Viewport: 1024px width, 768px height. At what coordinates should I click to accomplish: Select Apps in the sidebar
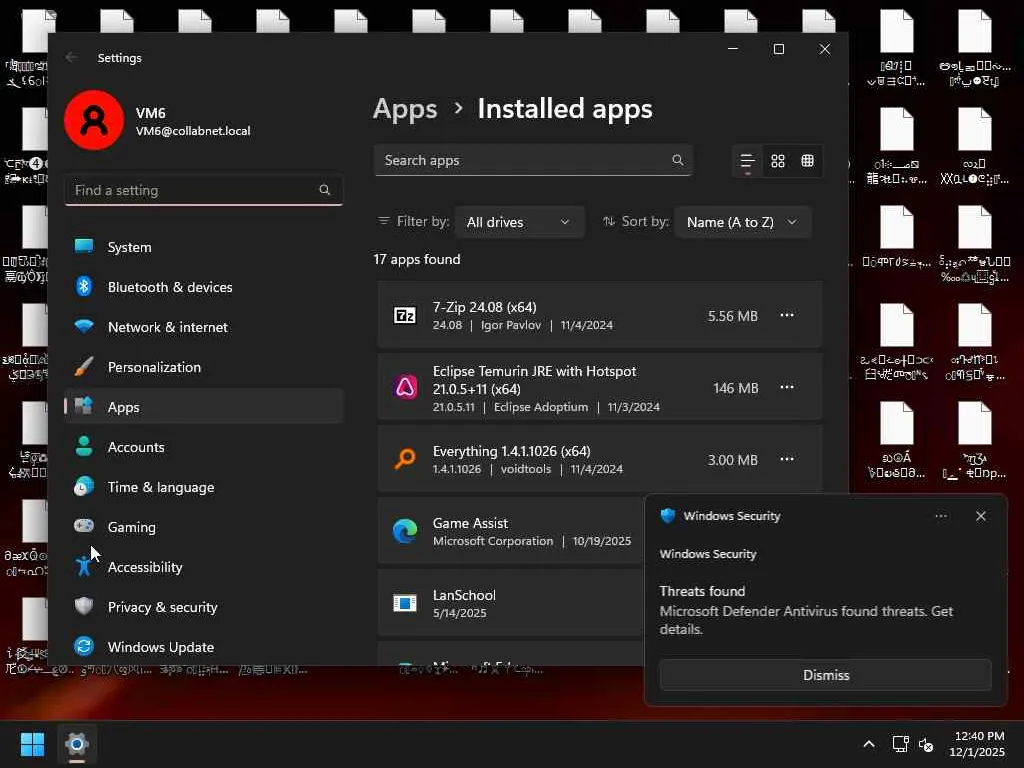(204, 407)
